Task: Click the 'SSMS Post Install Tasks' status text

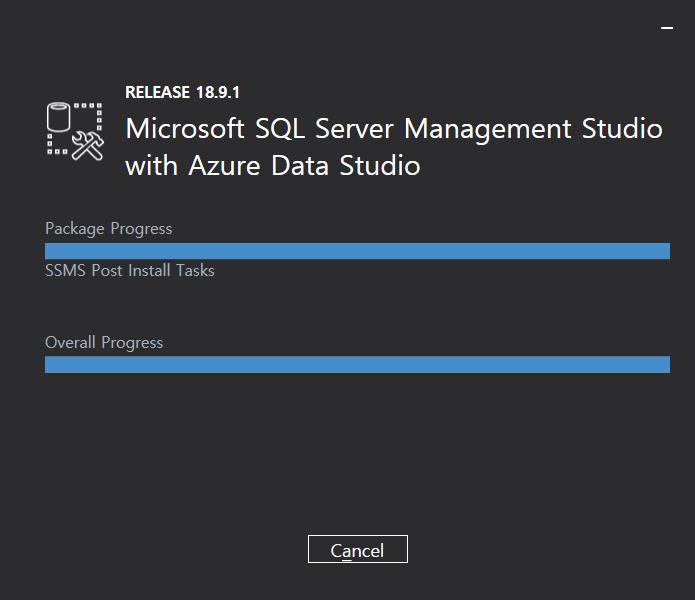Action: click(x=130, y=270)
